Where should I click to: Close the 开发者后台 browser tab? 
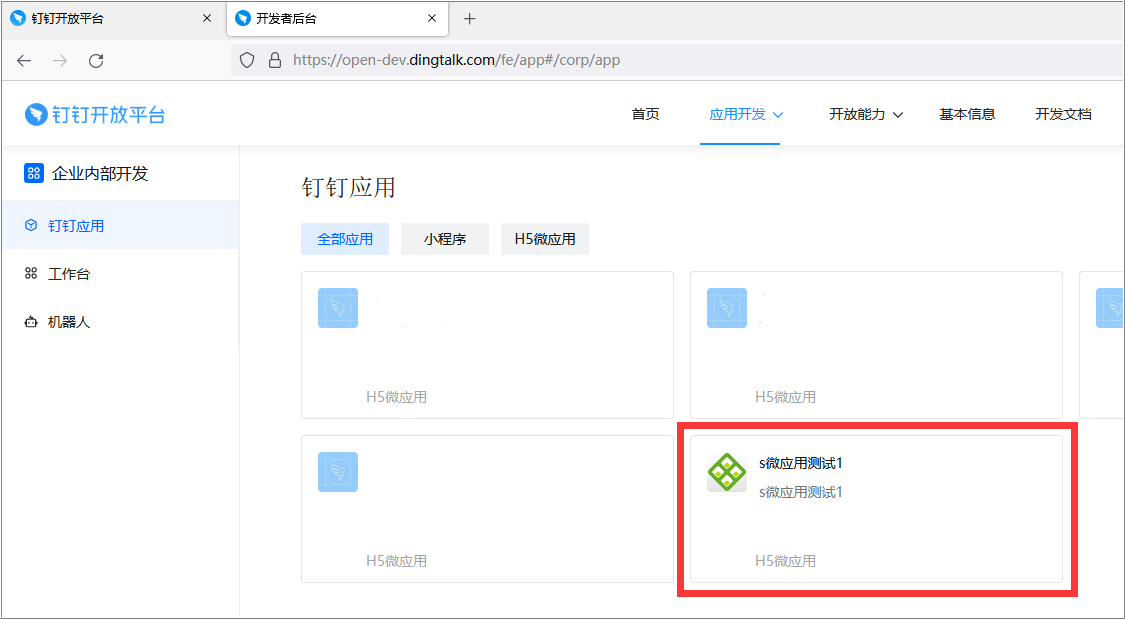(432, 19)
